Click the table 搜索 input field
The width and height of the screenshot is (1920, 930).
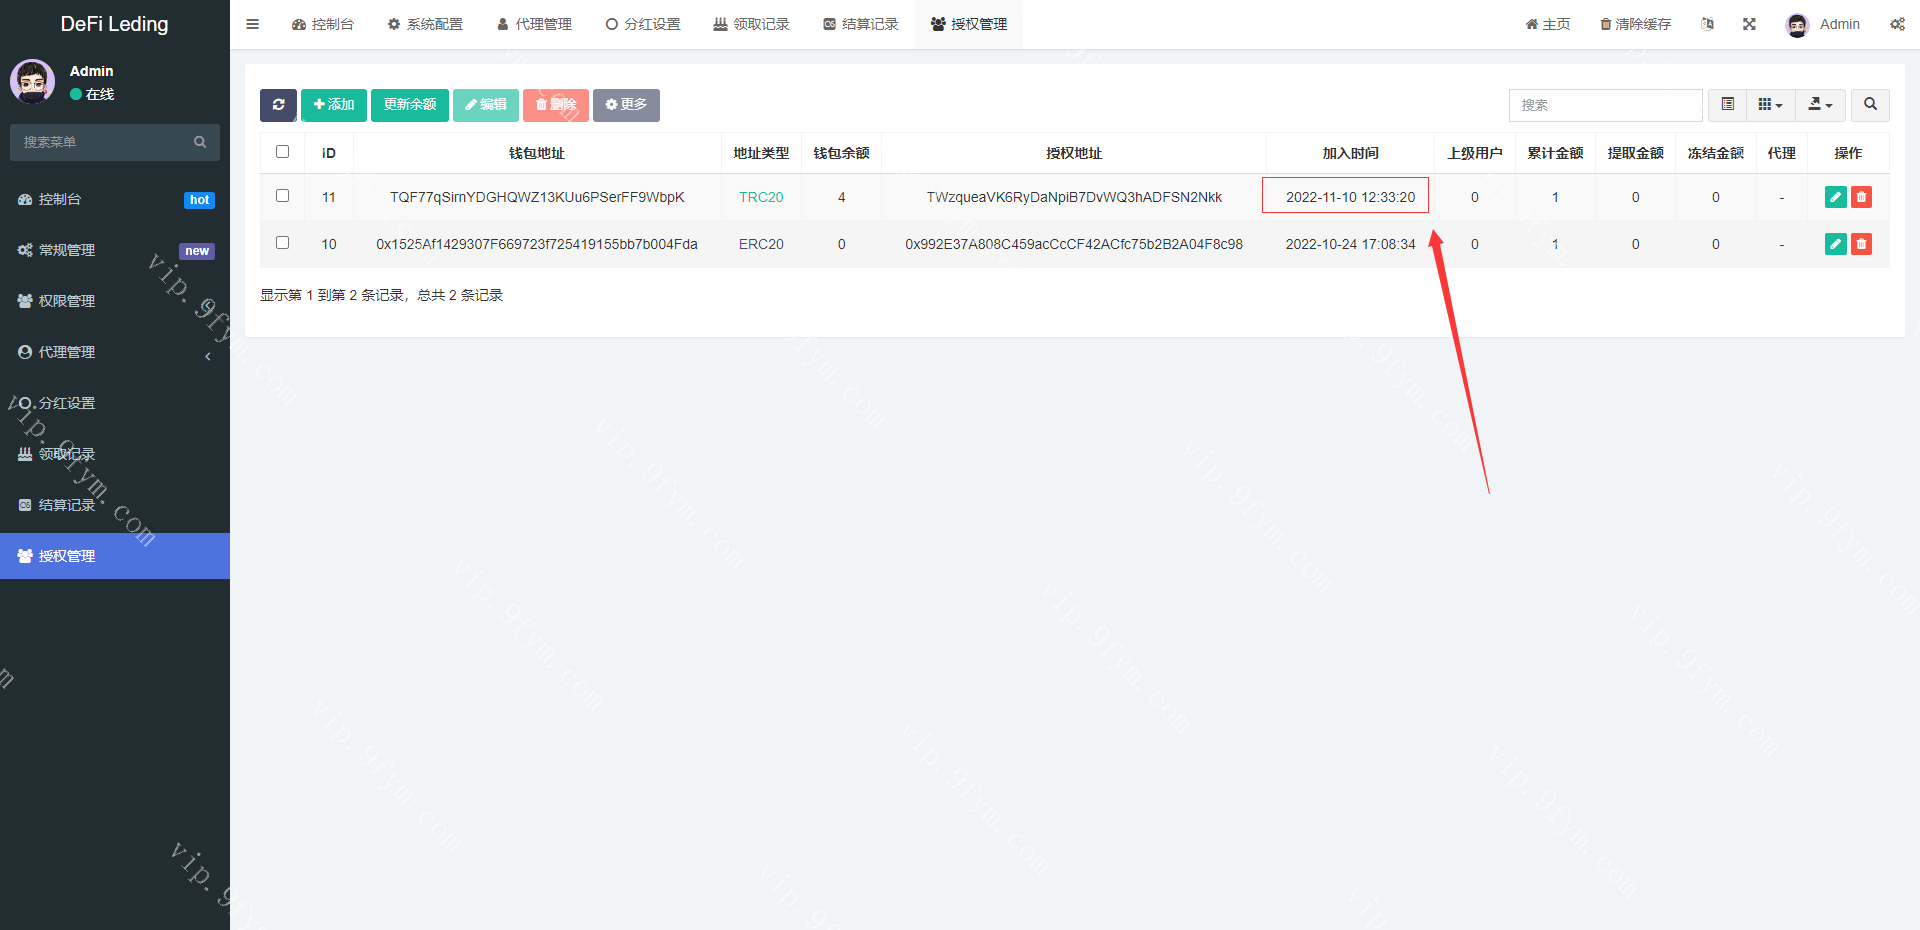coord(1605,105)
